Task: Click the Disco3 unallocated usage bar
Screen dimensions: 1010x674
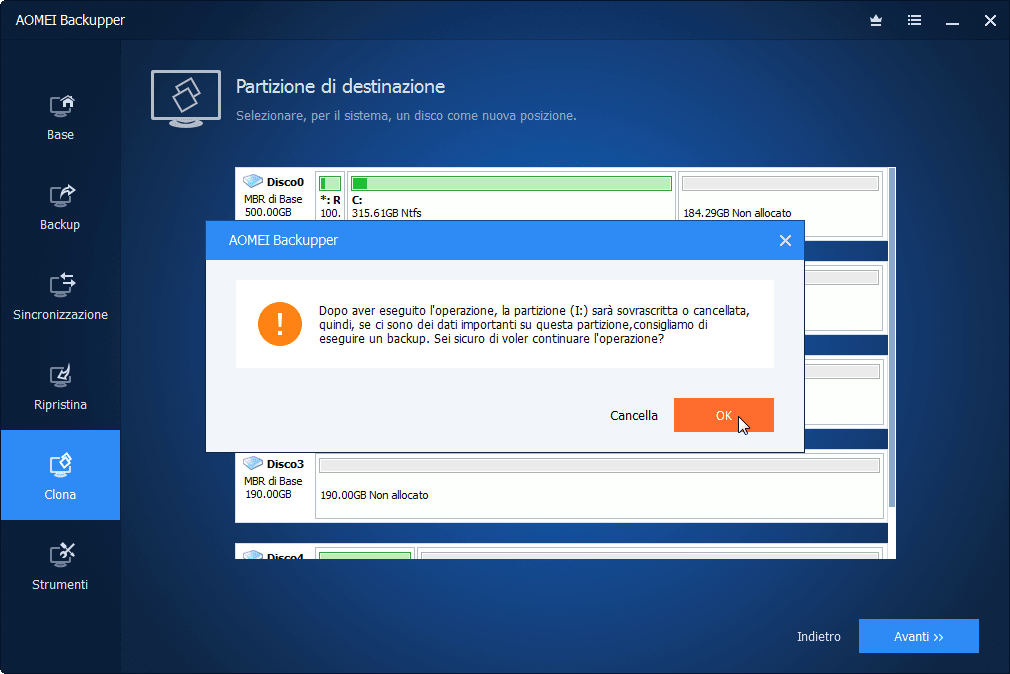Action: pos(599,465)
